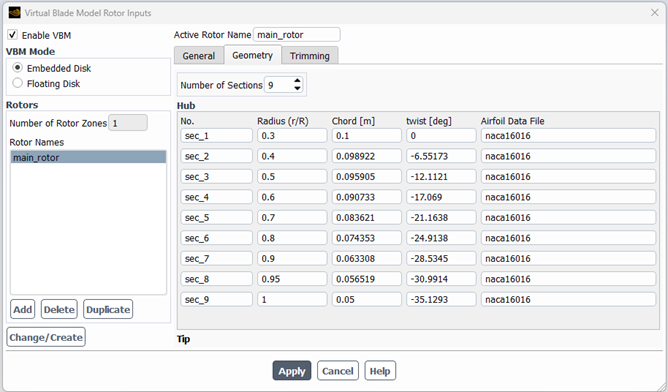Click the sec_3 section name field
This screenshot has width=668, height=392.
pos(216,176)
